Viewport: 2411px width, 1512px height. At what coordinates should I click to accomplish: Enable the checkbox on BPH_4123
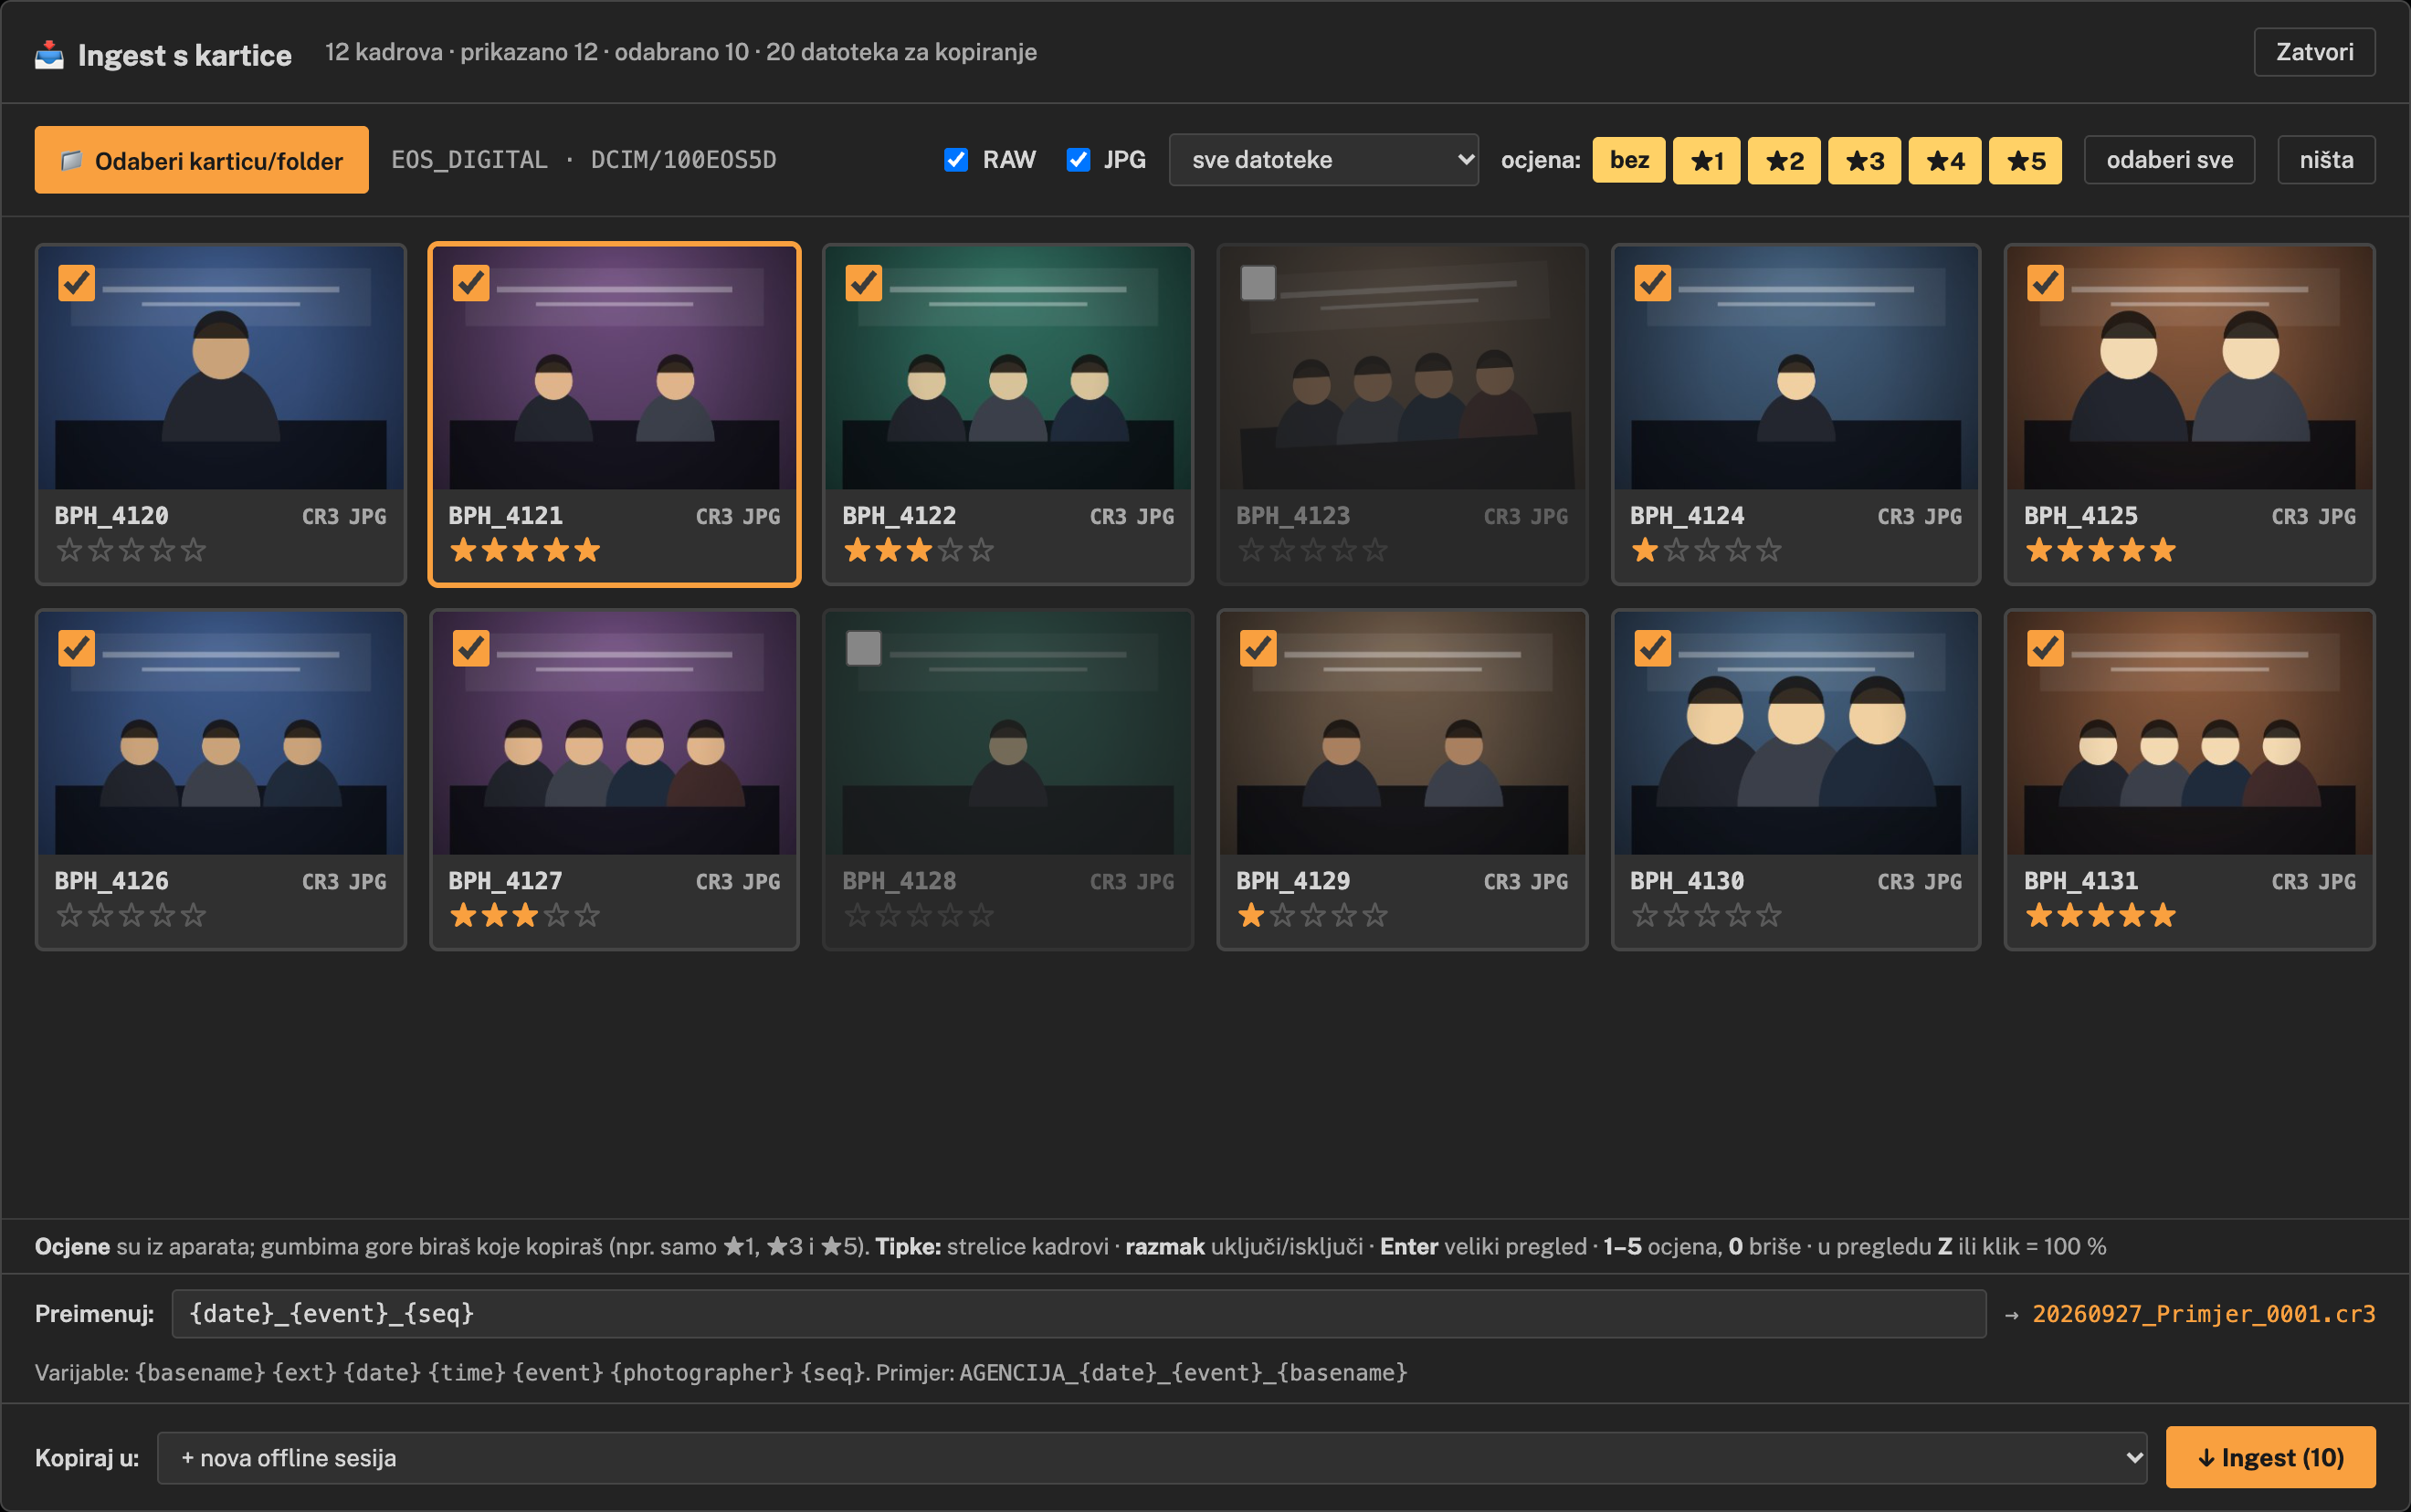pyautogui.click(x=1258, y=283)
